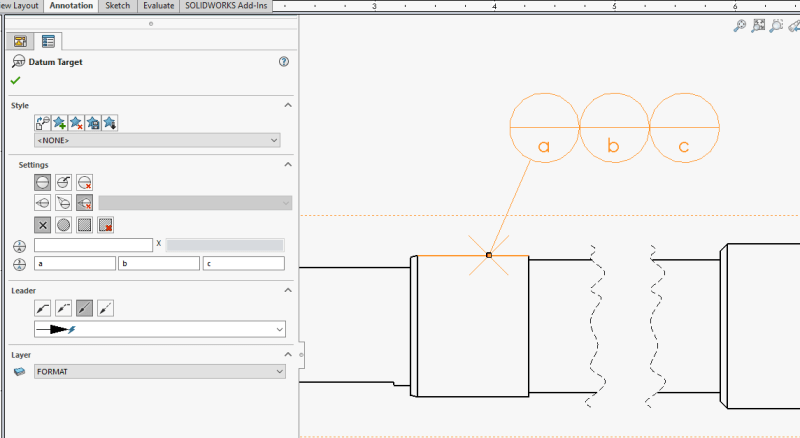The width and height of the screenshot is (800, 438).
Task: Open the Evaluate tab
Action: [x=158, y=6]
